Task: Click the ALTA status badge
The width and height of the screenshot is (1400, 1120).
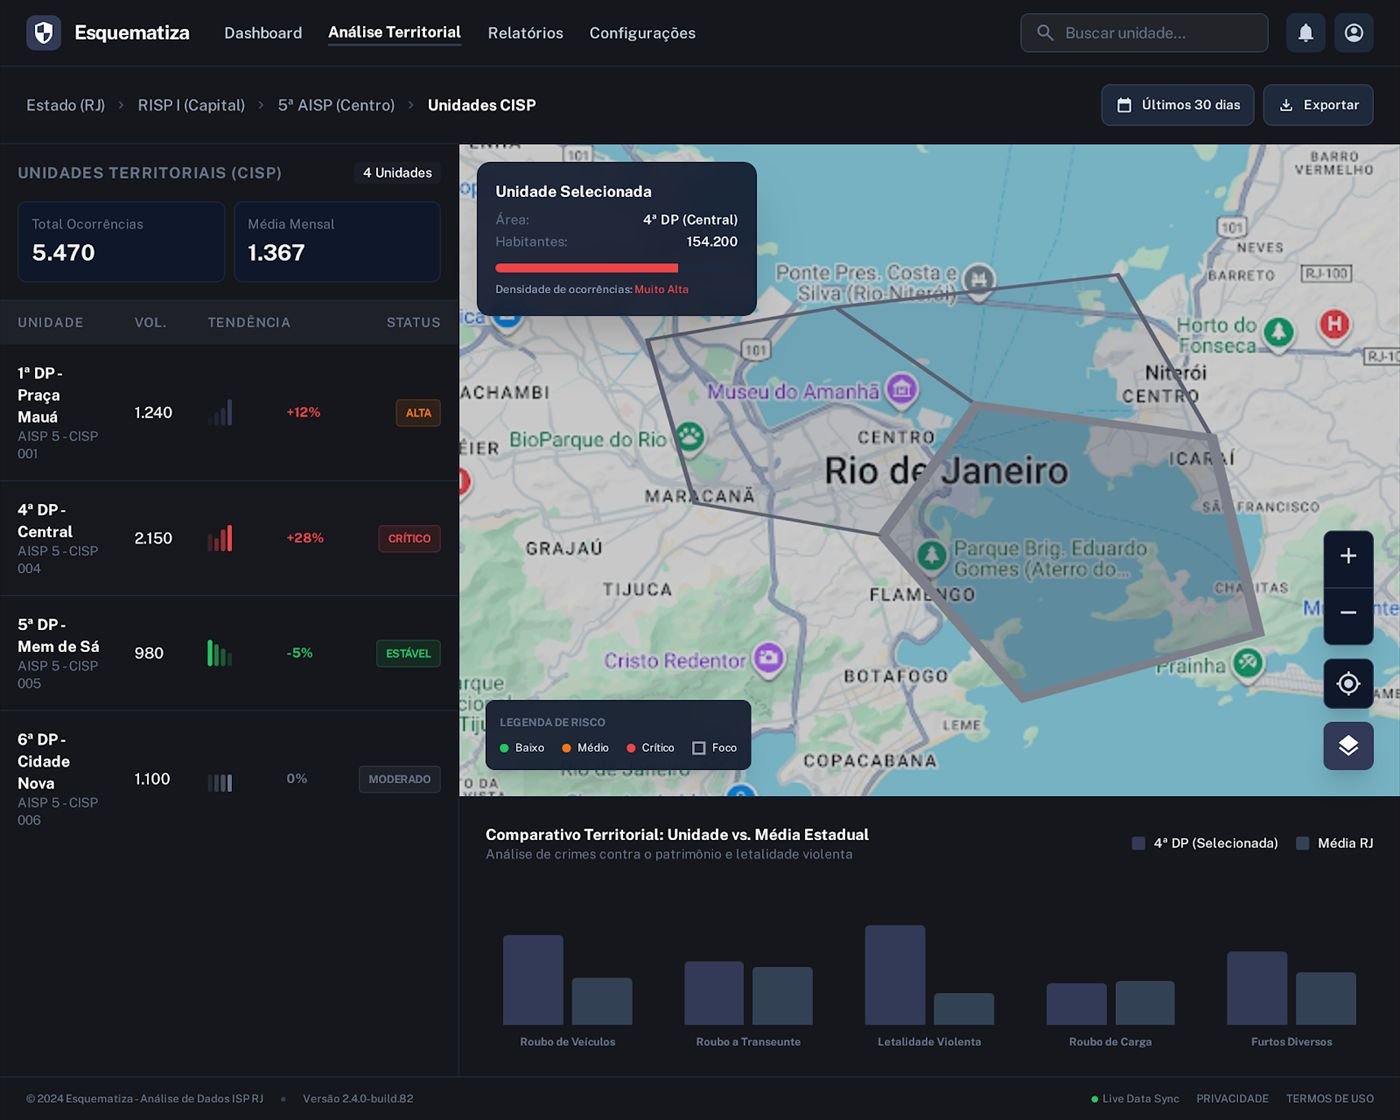Action: coord(418,413)
